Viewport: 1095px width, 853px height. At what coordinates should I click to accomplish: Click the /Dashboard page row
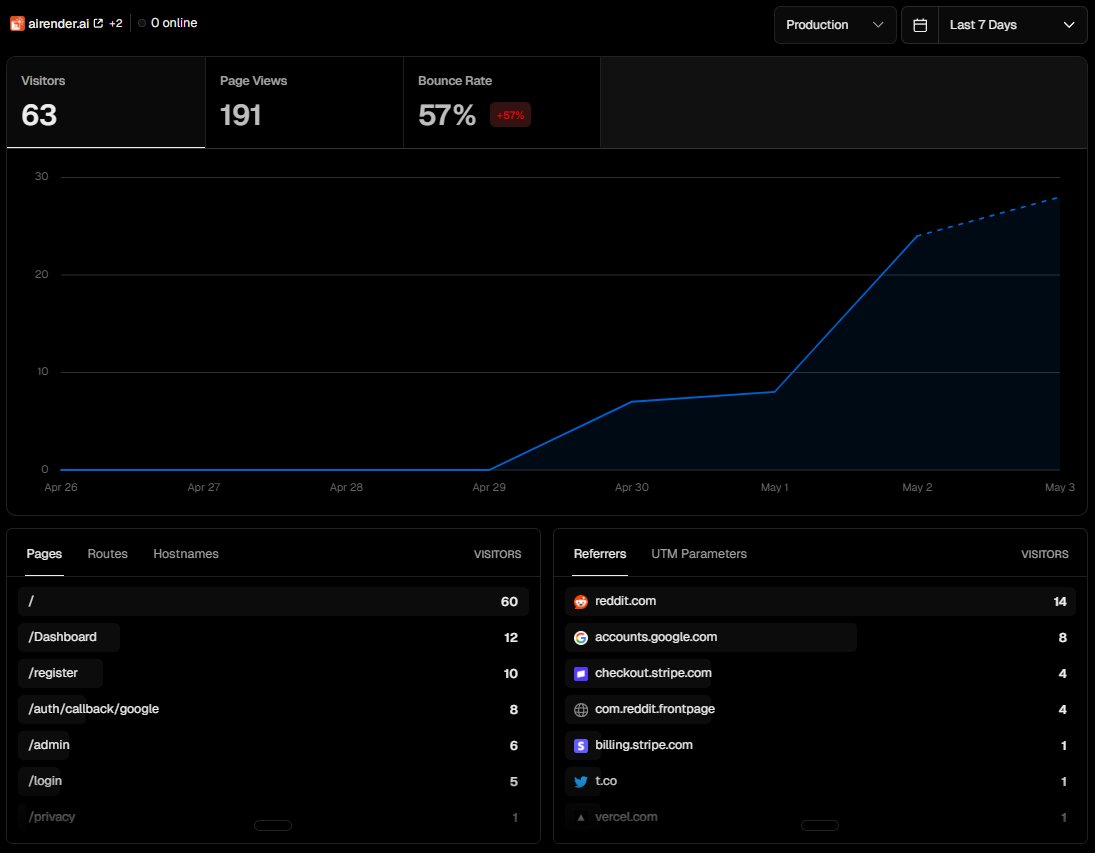(273, 637)
